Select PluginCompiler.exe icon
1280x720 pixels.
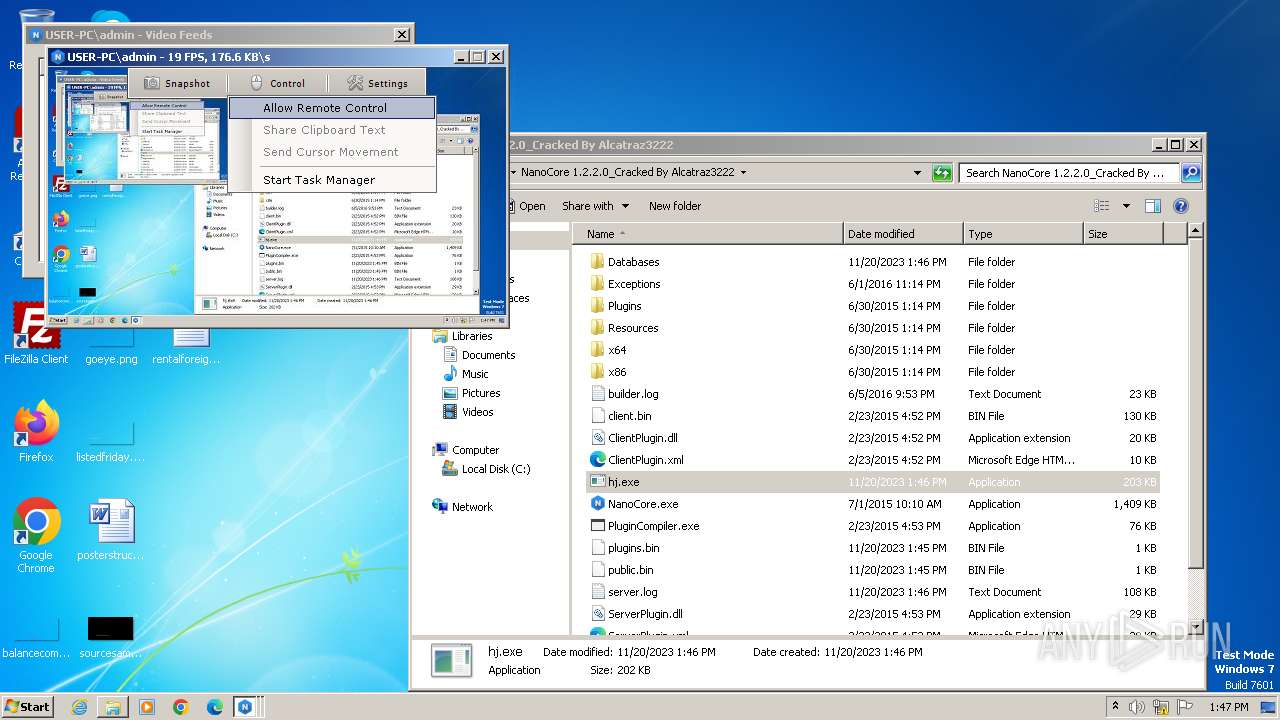point(598,526)
